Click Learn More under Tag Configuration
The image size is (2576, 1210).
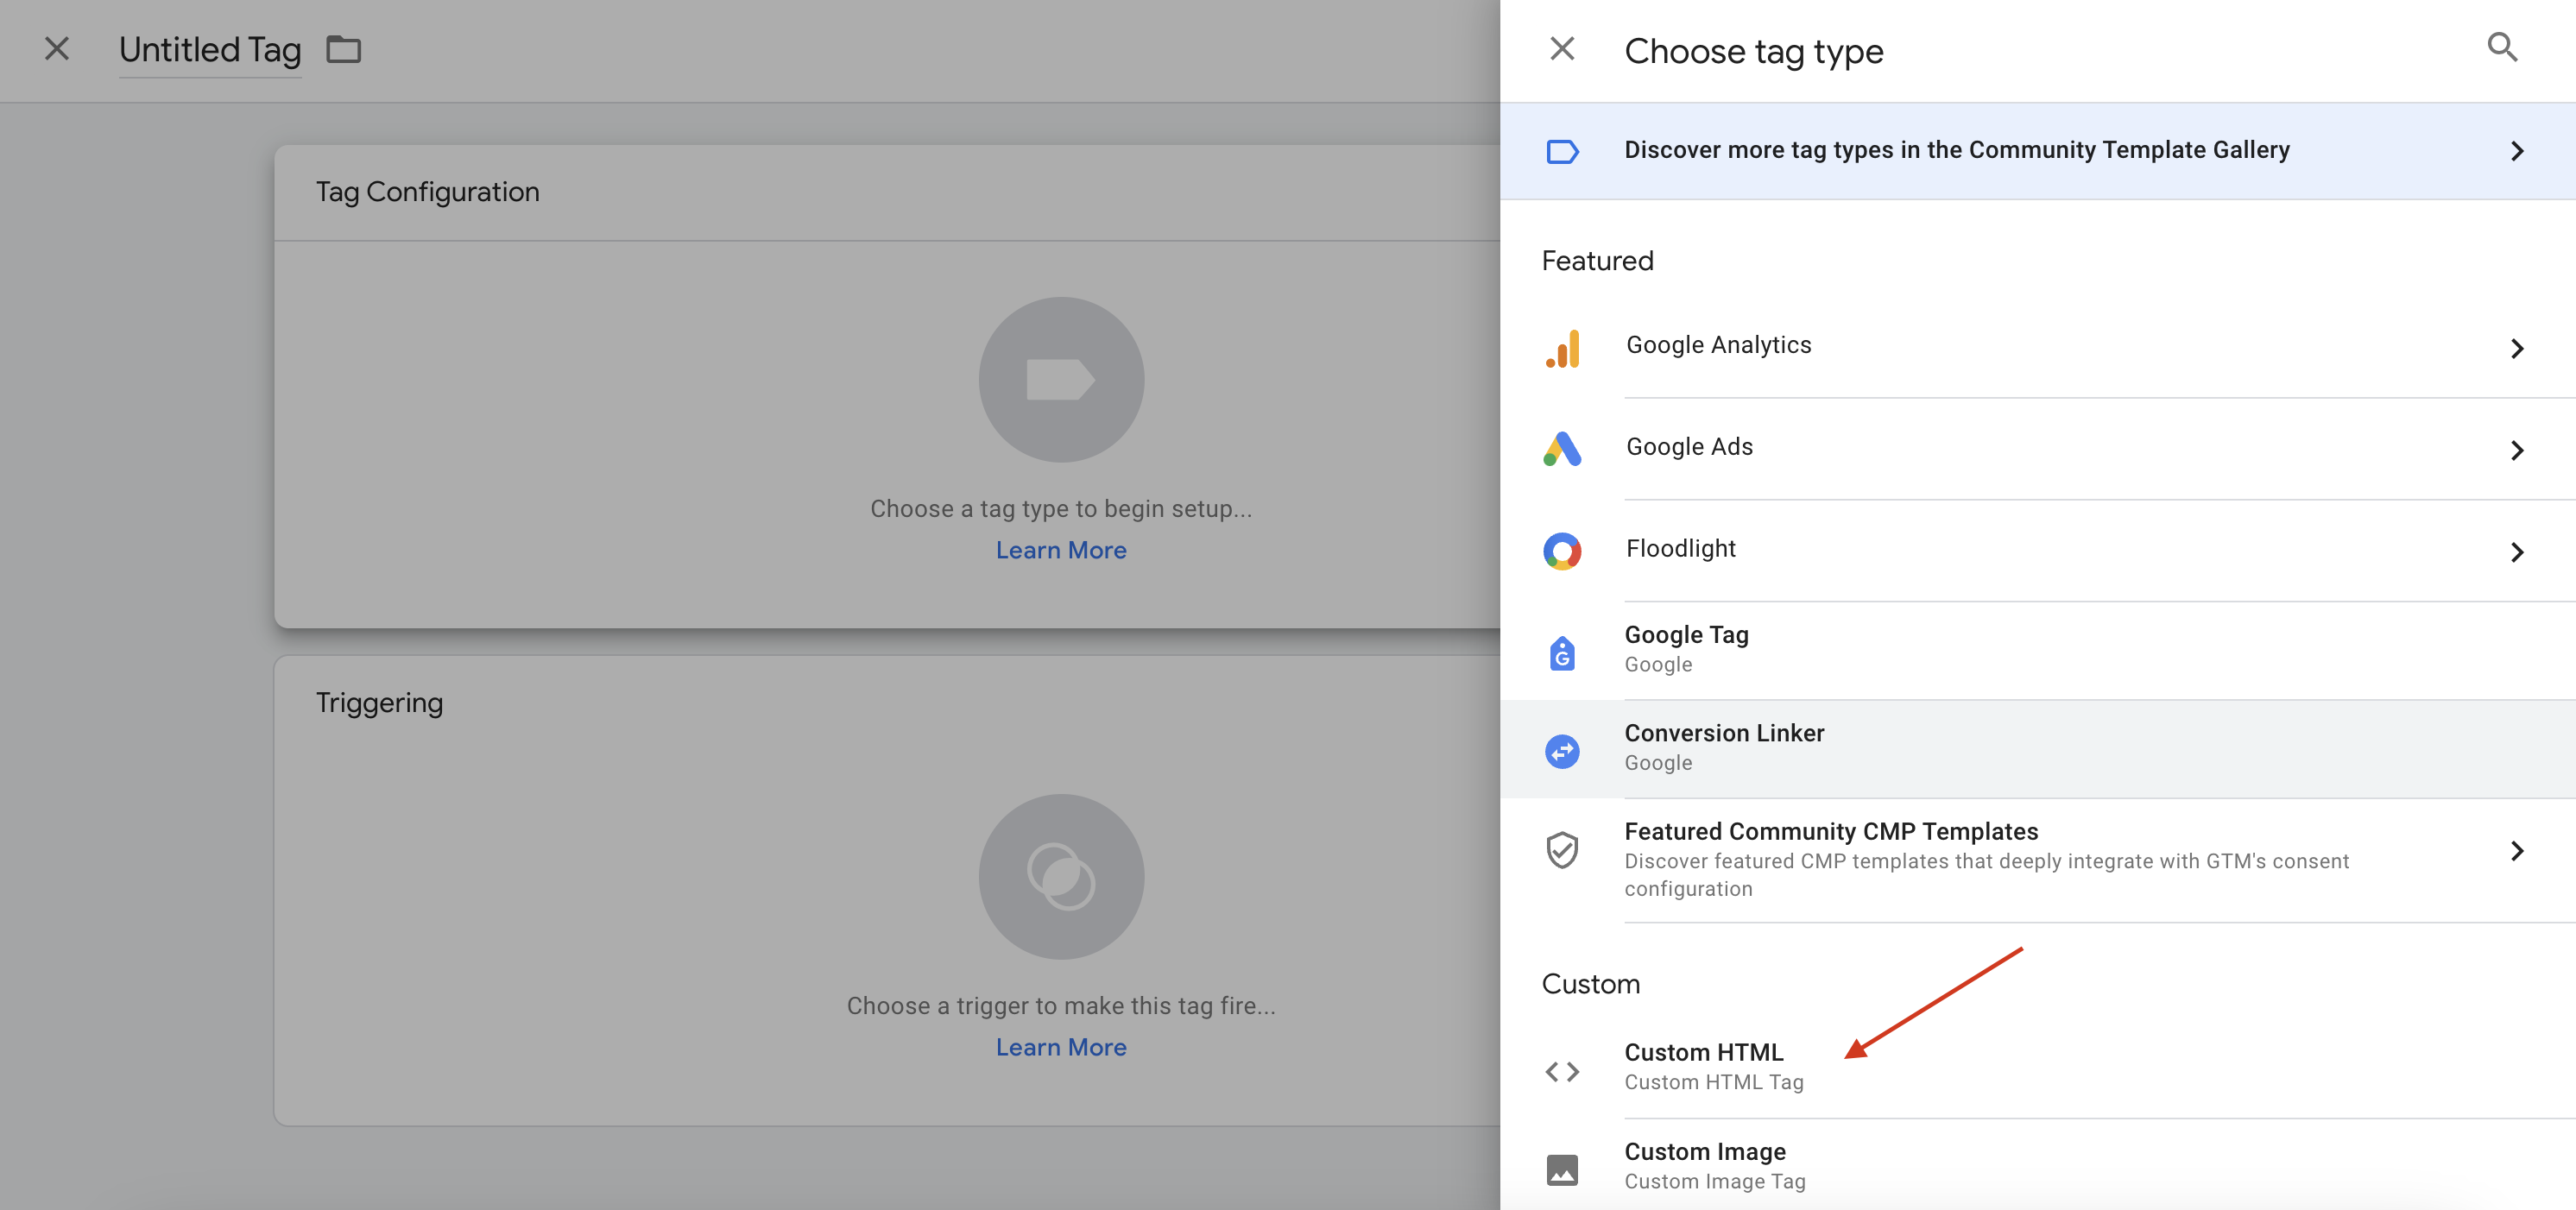pyautogui.click(x=1061, y=549)
